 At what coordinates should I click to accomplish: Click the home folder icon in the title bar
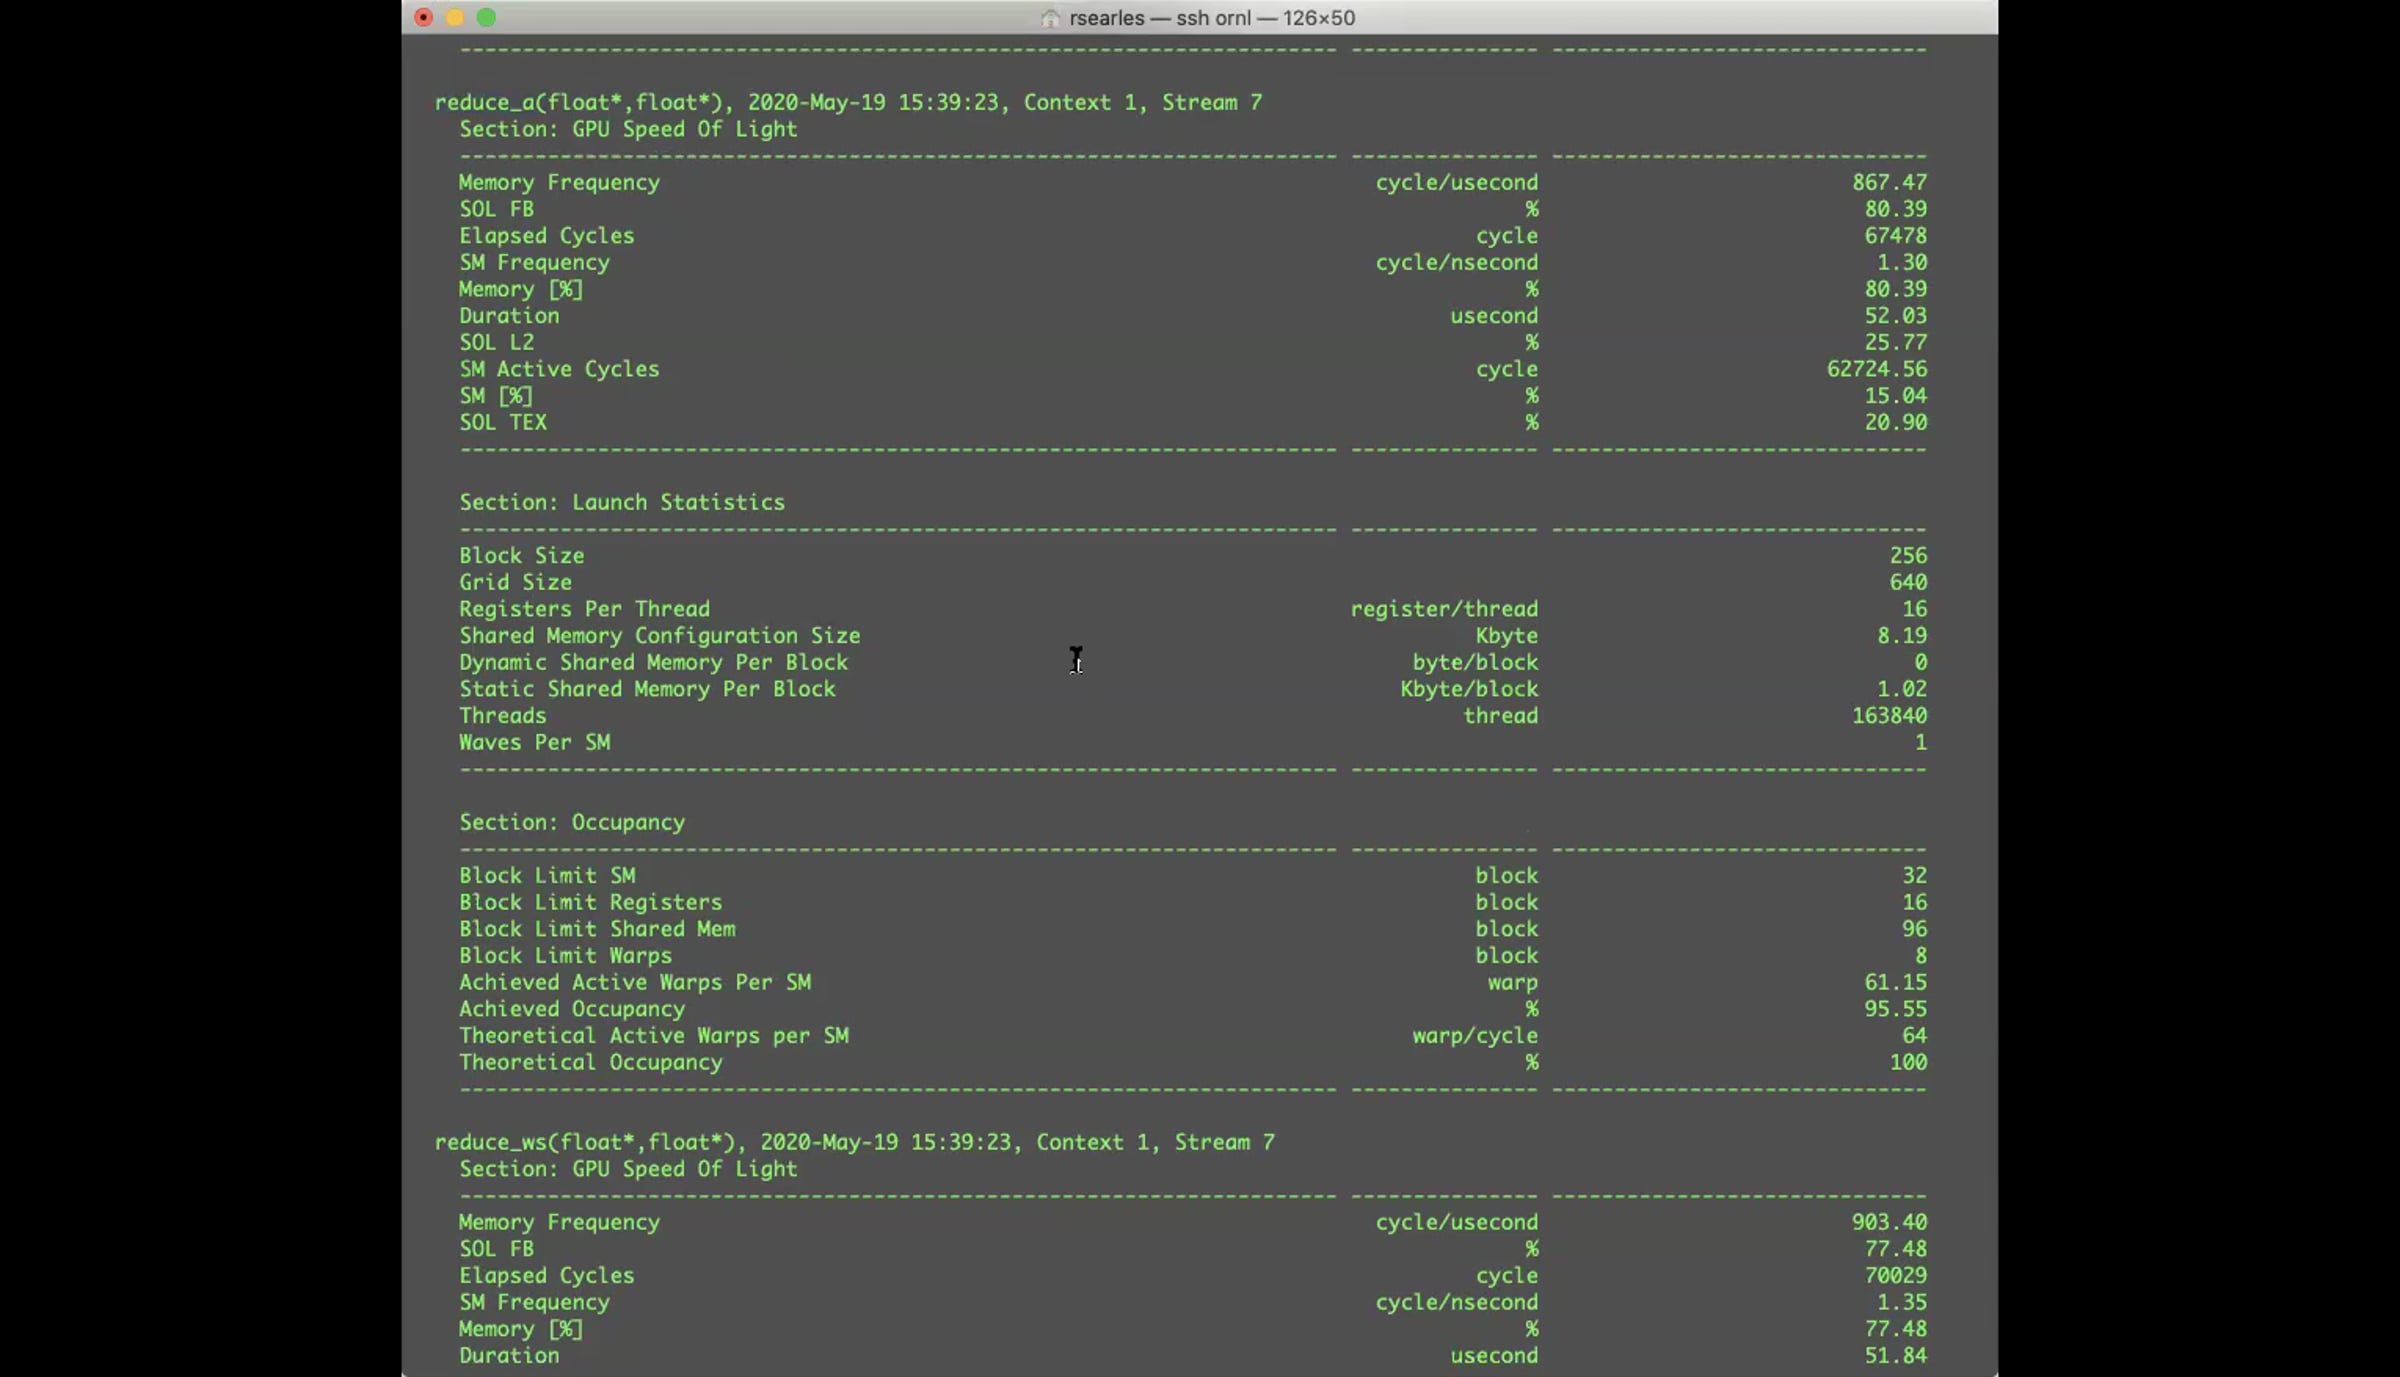click(x=1050, y=18)
